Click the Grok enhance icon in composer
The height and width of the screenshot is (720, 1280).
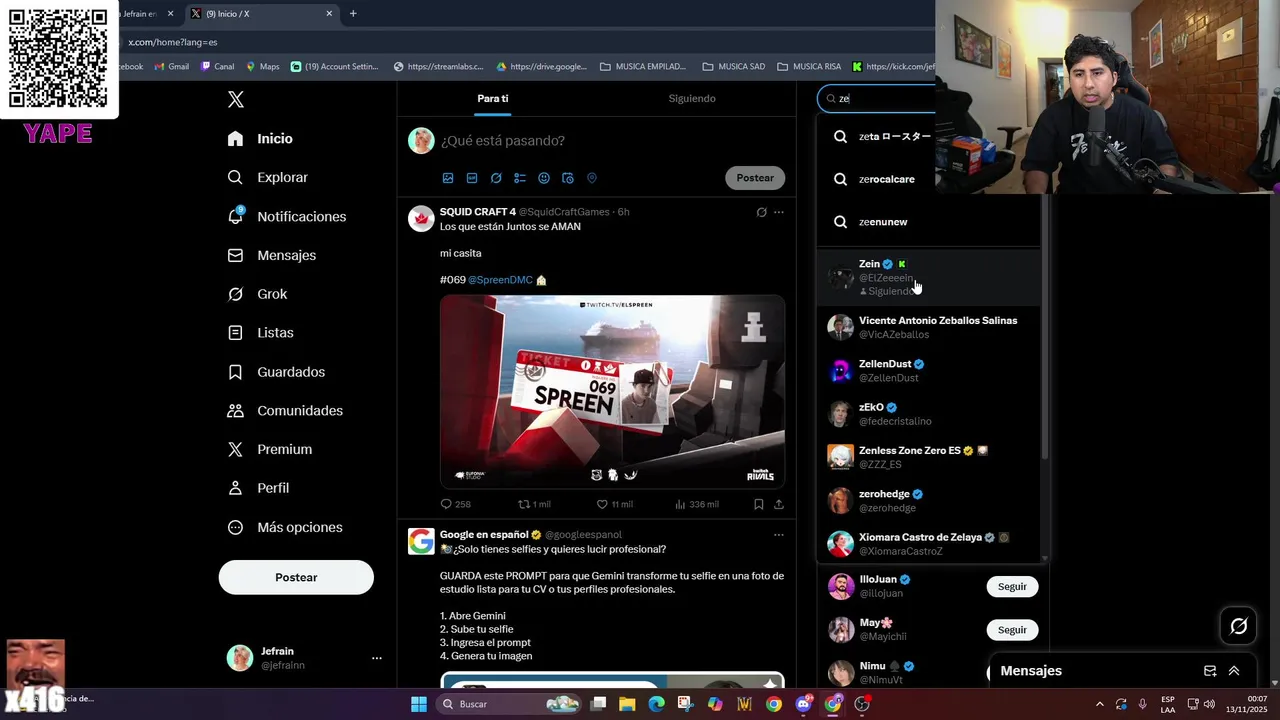click(x=496, y=178)
